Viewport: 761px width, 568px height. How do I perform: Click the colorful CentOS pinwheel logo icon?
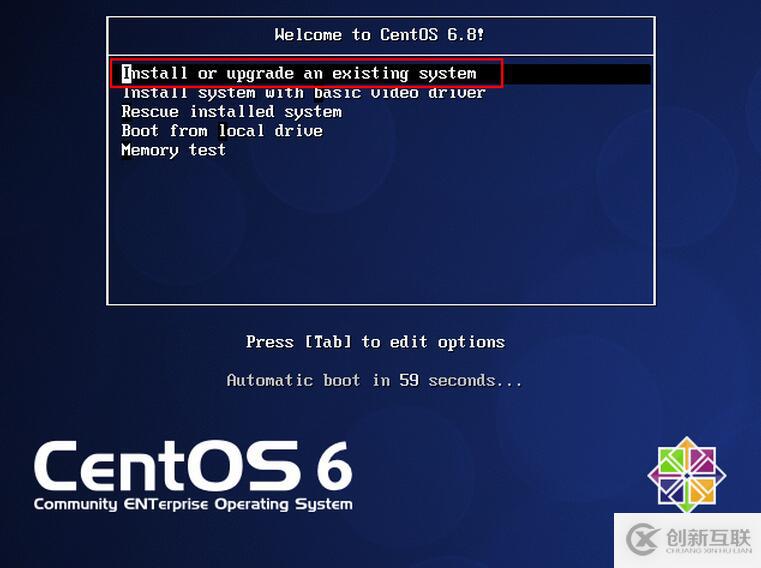click(x=687, y=475)
